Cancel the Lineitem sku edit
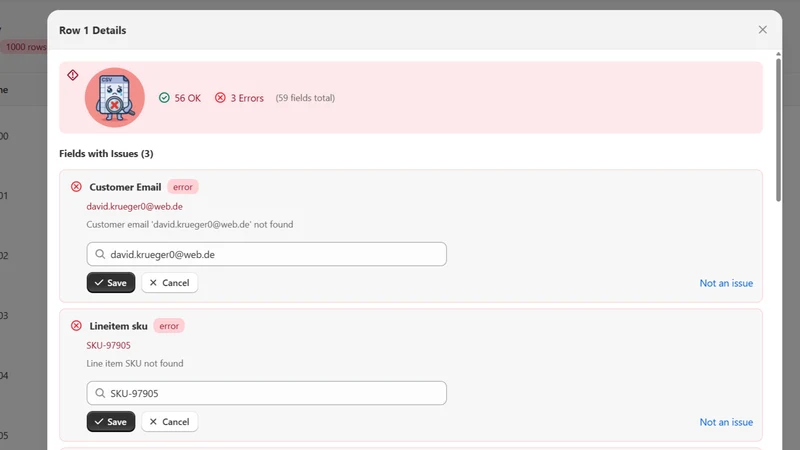Screen dimensions: 800x450 169,421
